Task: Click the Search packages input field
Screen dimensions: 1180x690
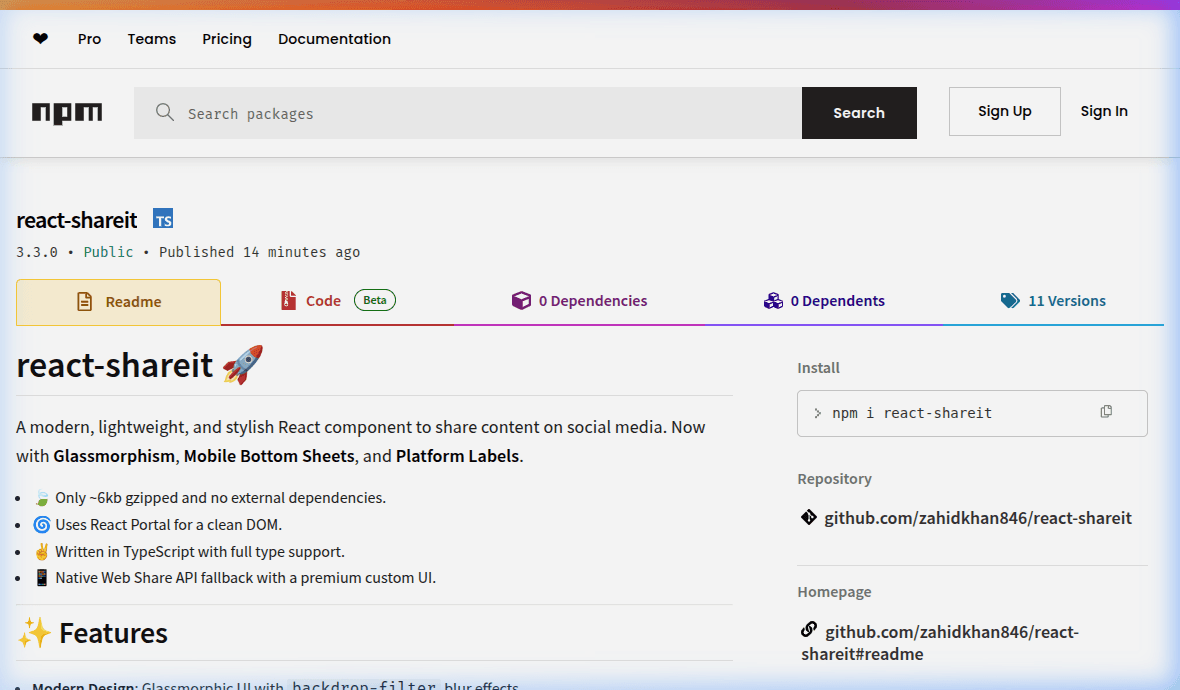Action: pyautogui.click(x=400, y=112)
